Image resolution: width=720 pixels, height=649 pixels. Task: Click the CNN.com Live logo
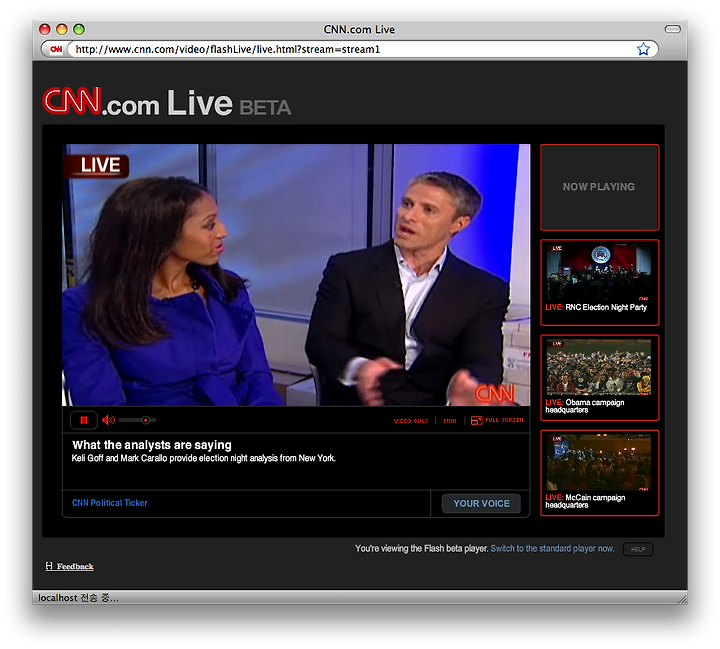point(167,102)
